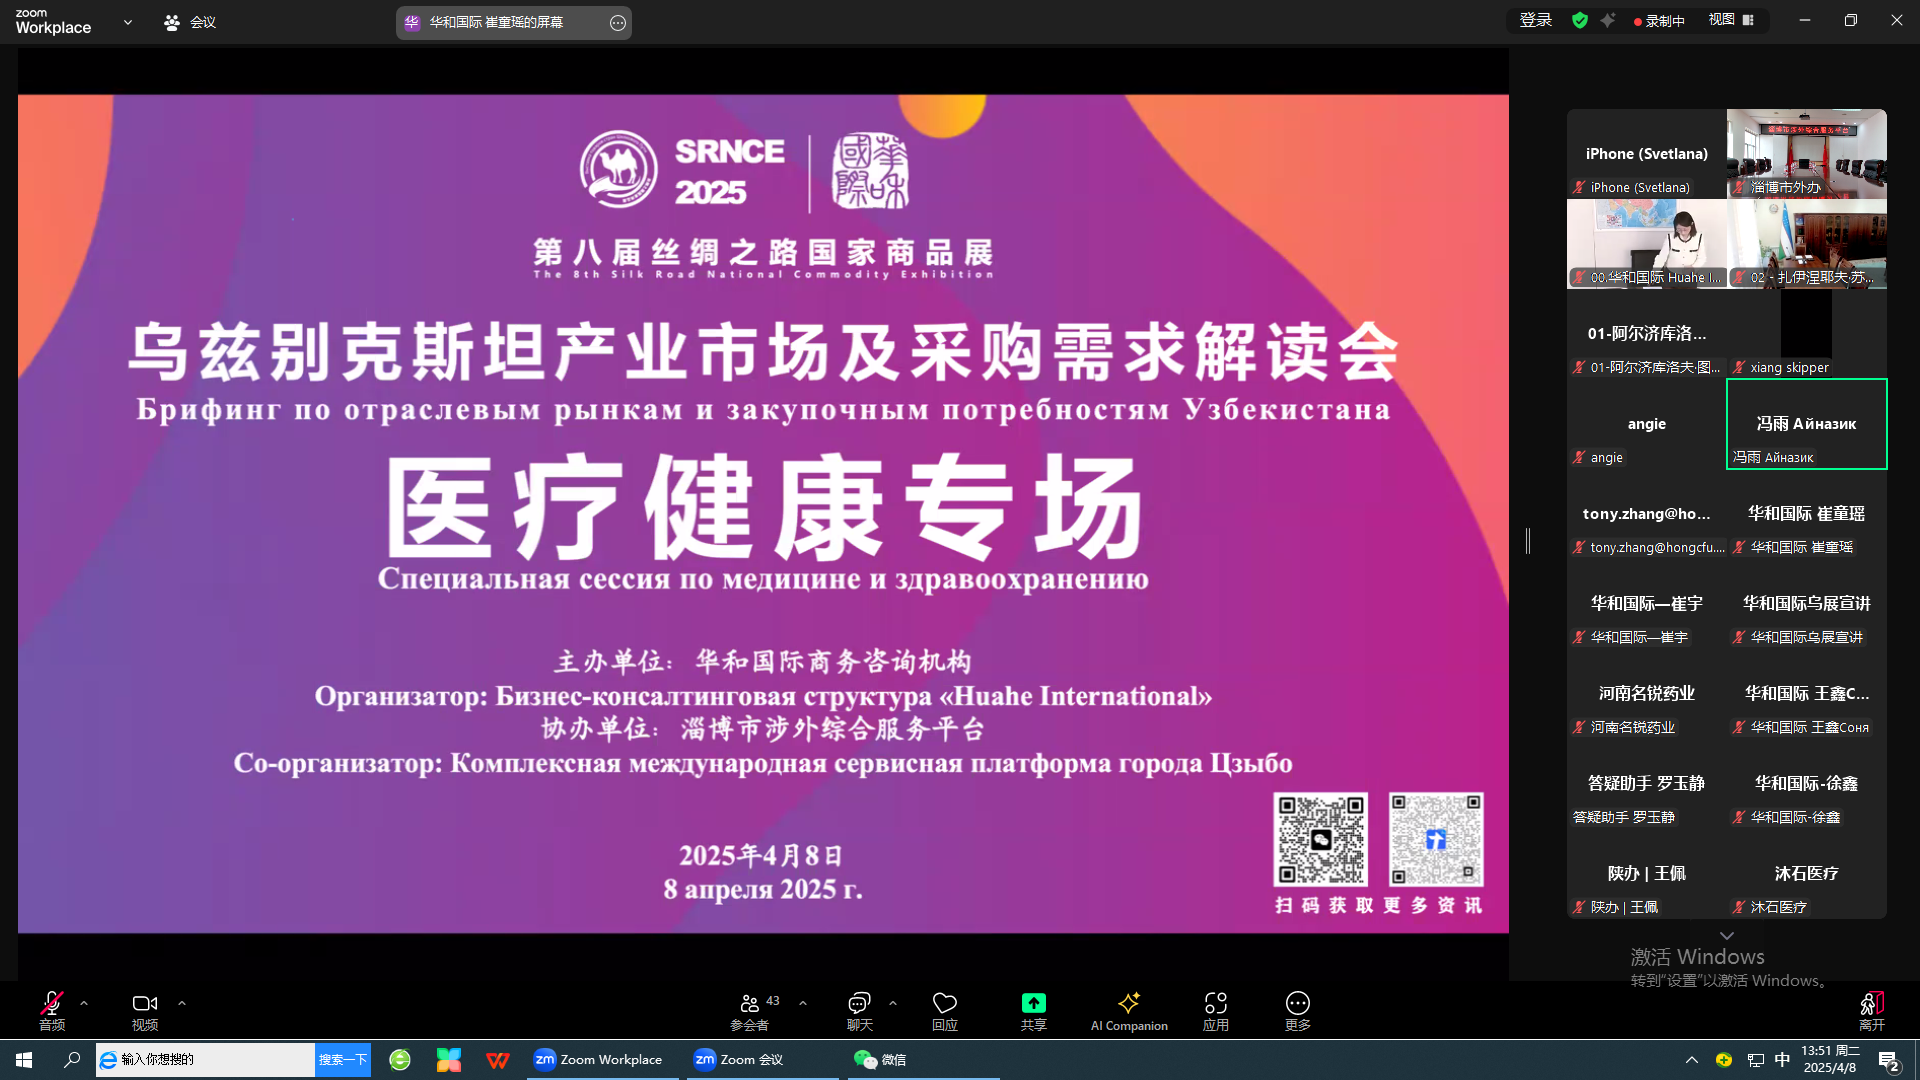Image resolution: width=1920 pixels, height=1080 pixels.
Task: Click the AI sparkle icon in top bar
Action: point(1608,20)
